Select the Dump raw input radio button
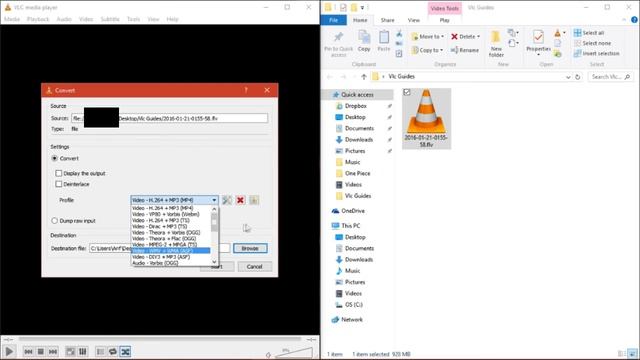The height and width of the screenshot is (360, 640). point(54,221)
